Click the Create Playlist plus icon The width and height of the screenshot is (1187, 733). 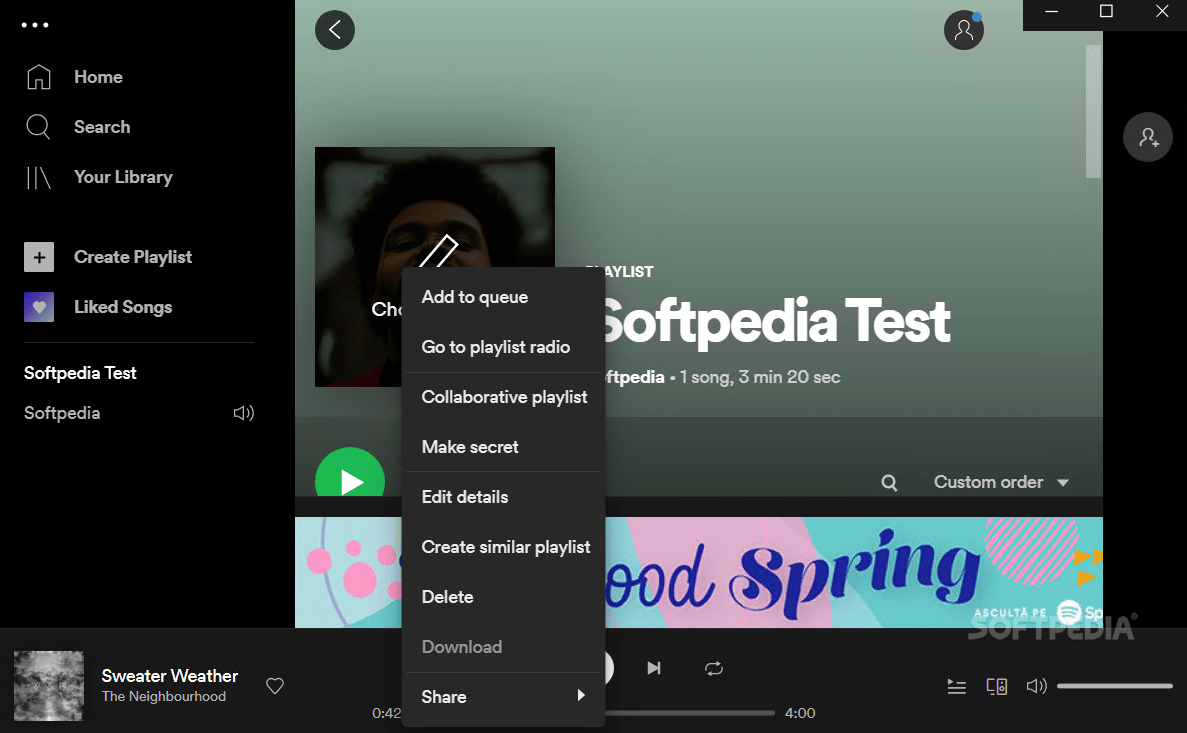pos(39,257)
